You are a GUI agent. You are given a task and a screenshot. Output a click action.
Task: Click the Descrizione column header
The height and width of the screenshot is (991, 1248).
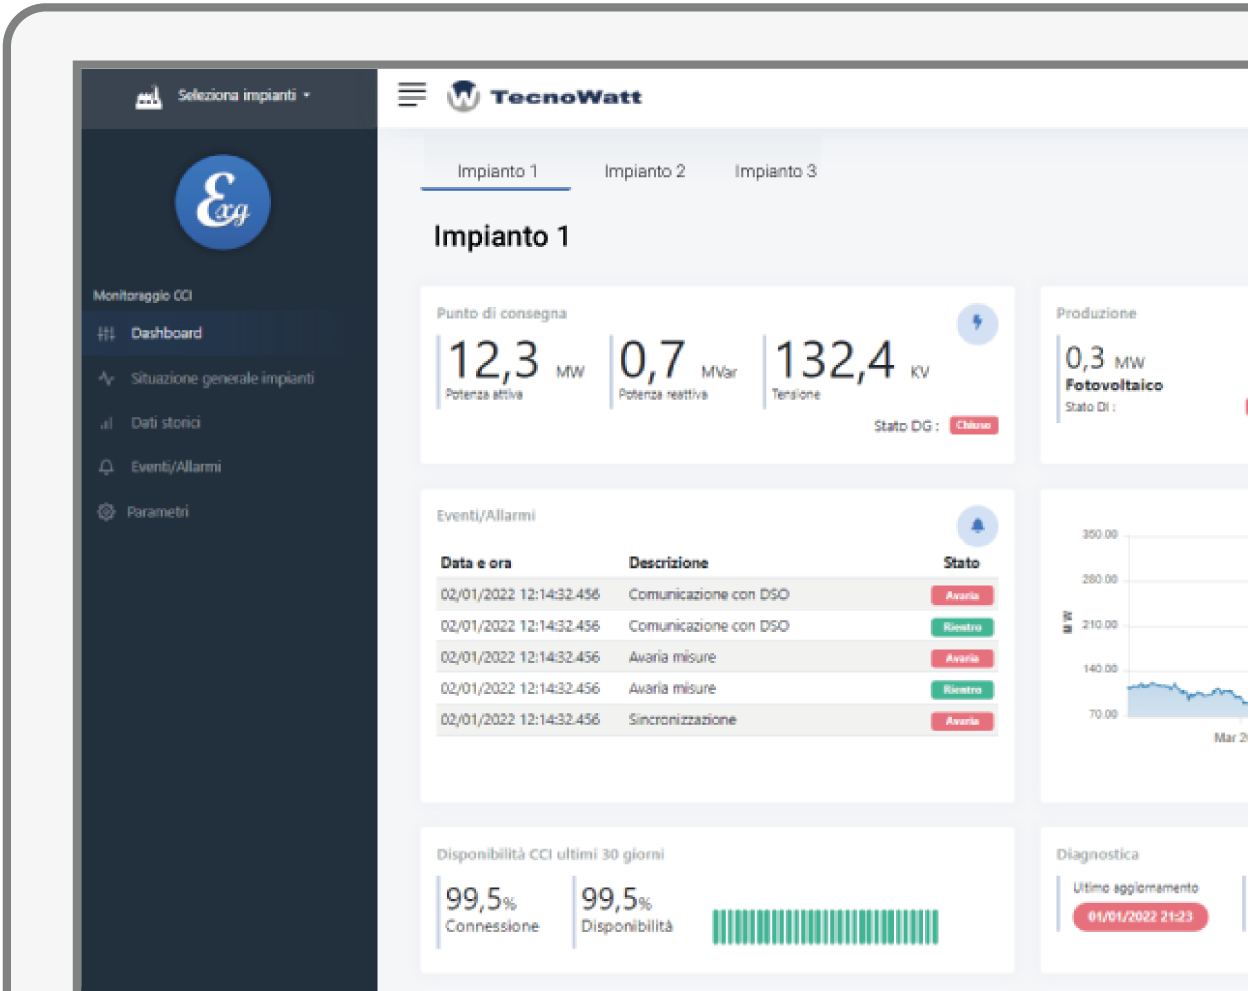click(668, 563)
